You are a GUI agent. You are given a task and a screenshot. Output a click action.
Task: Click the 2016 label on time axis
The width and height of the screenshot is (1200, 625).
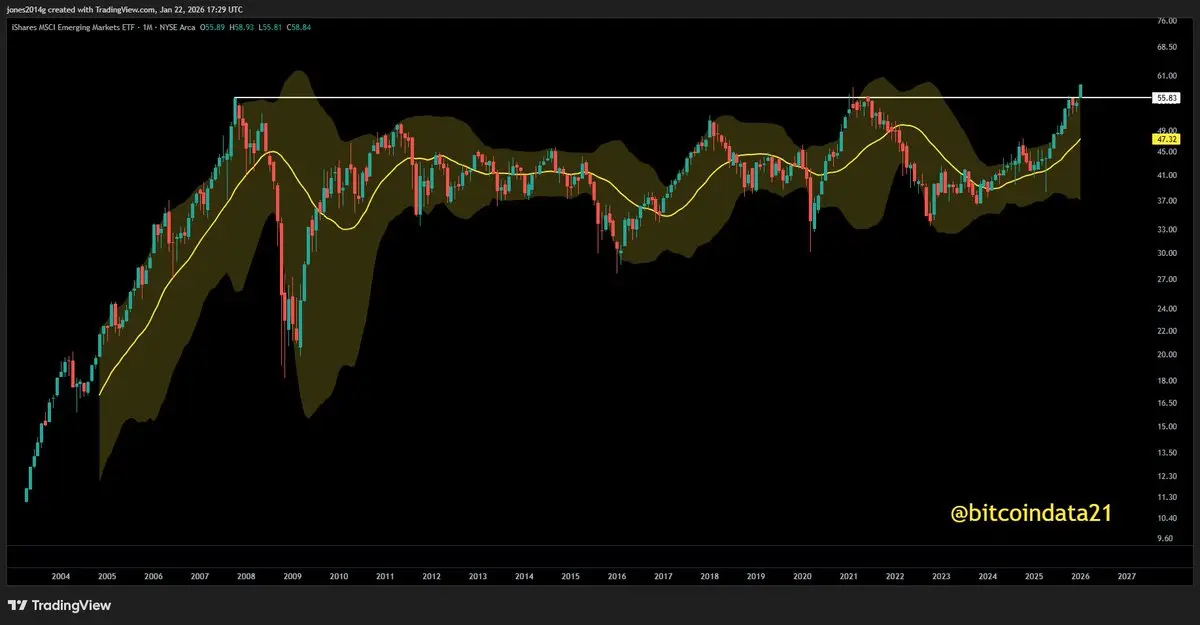(x=617, y=577)
